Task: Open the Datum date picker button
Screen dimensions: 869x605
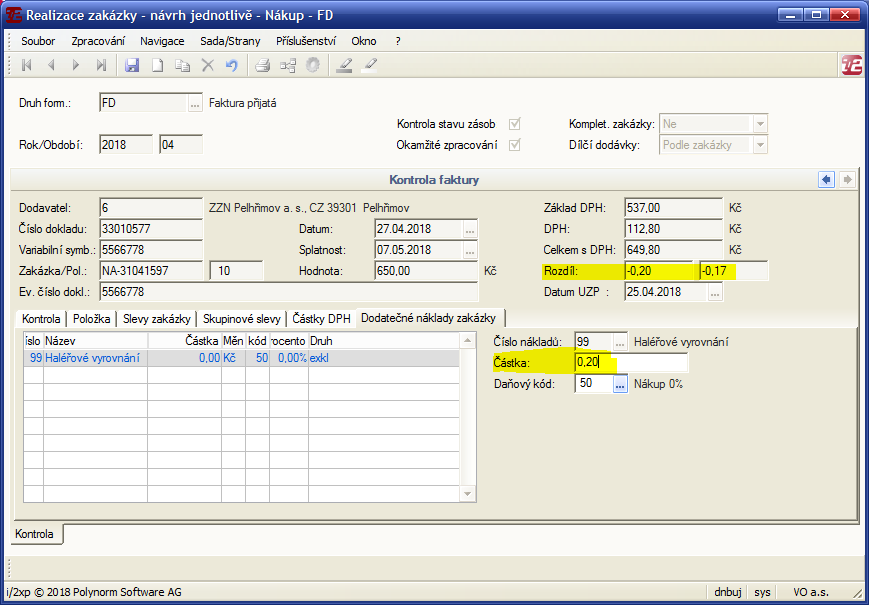Action: point(470,229)
